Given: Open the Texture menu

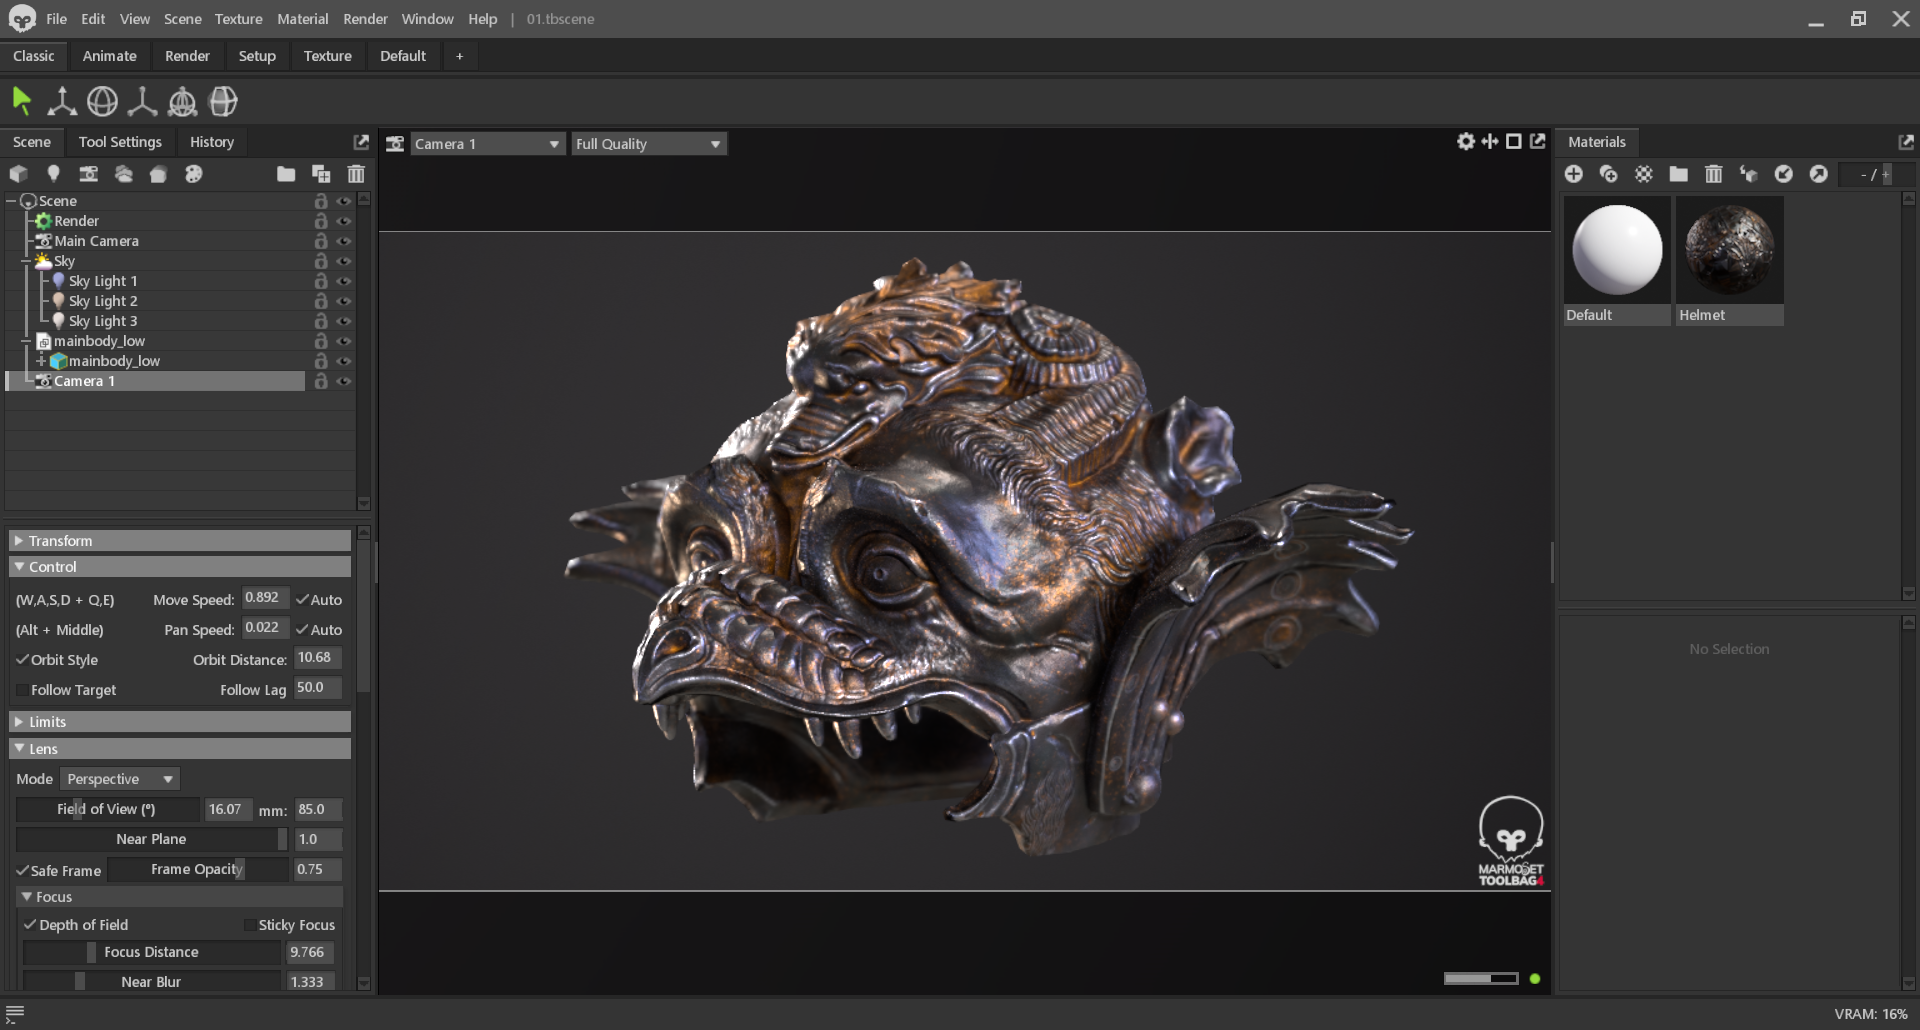Looking at the screenshot, I should (238, 19).
